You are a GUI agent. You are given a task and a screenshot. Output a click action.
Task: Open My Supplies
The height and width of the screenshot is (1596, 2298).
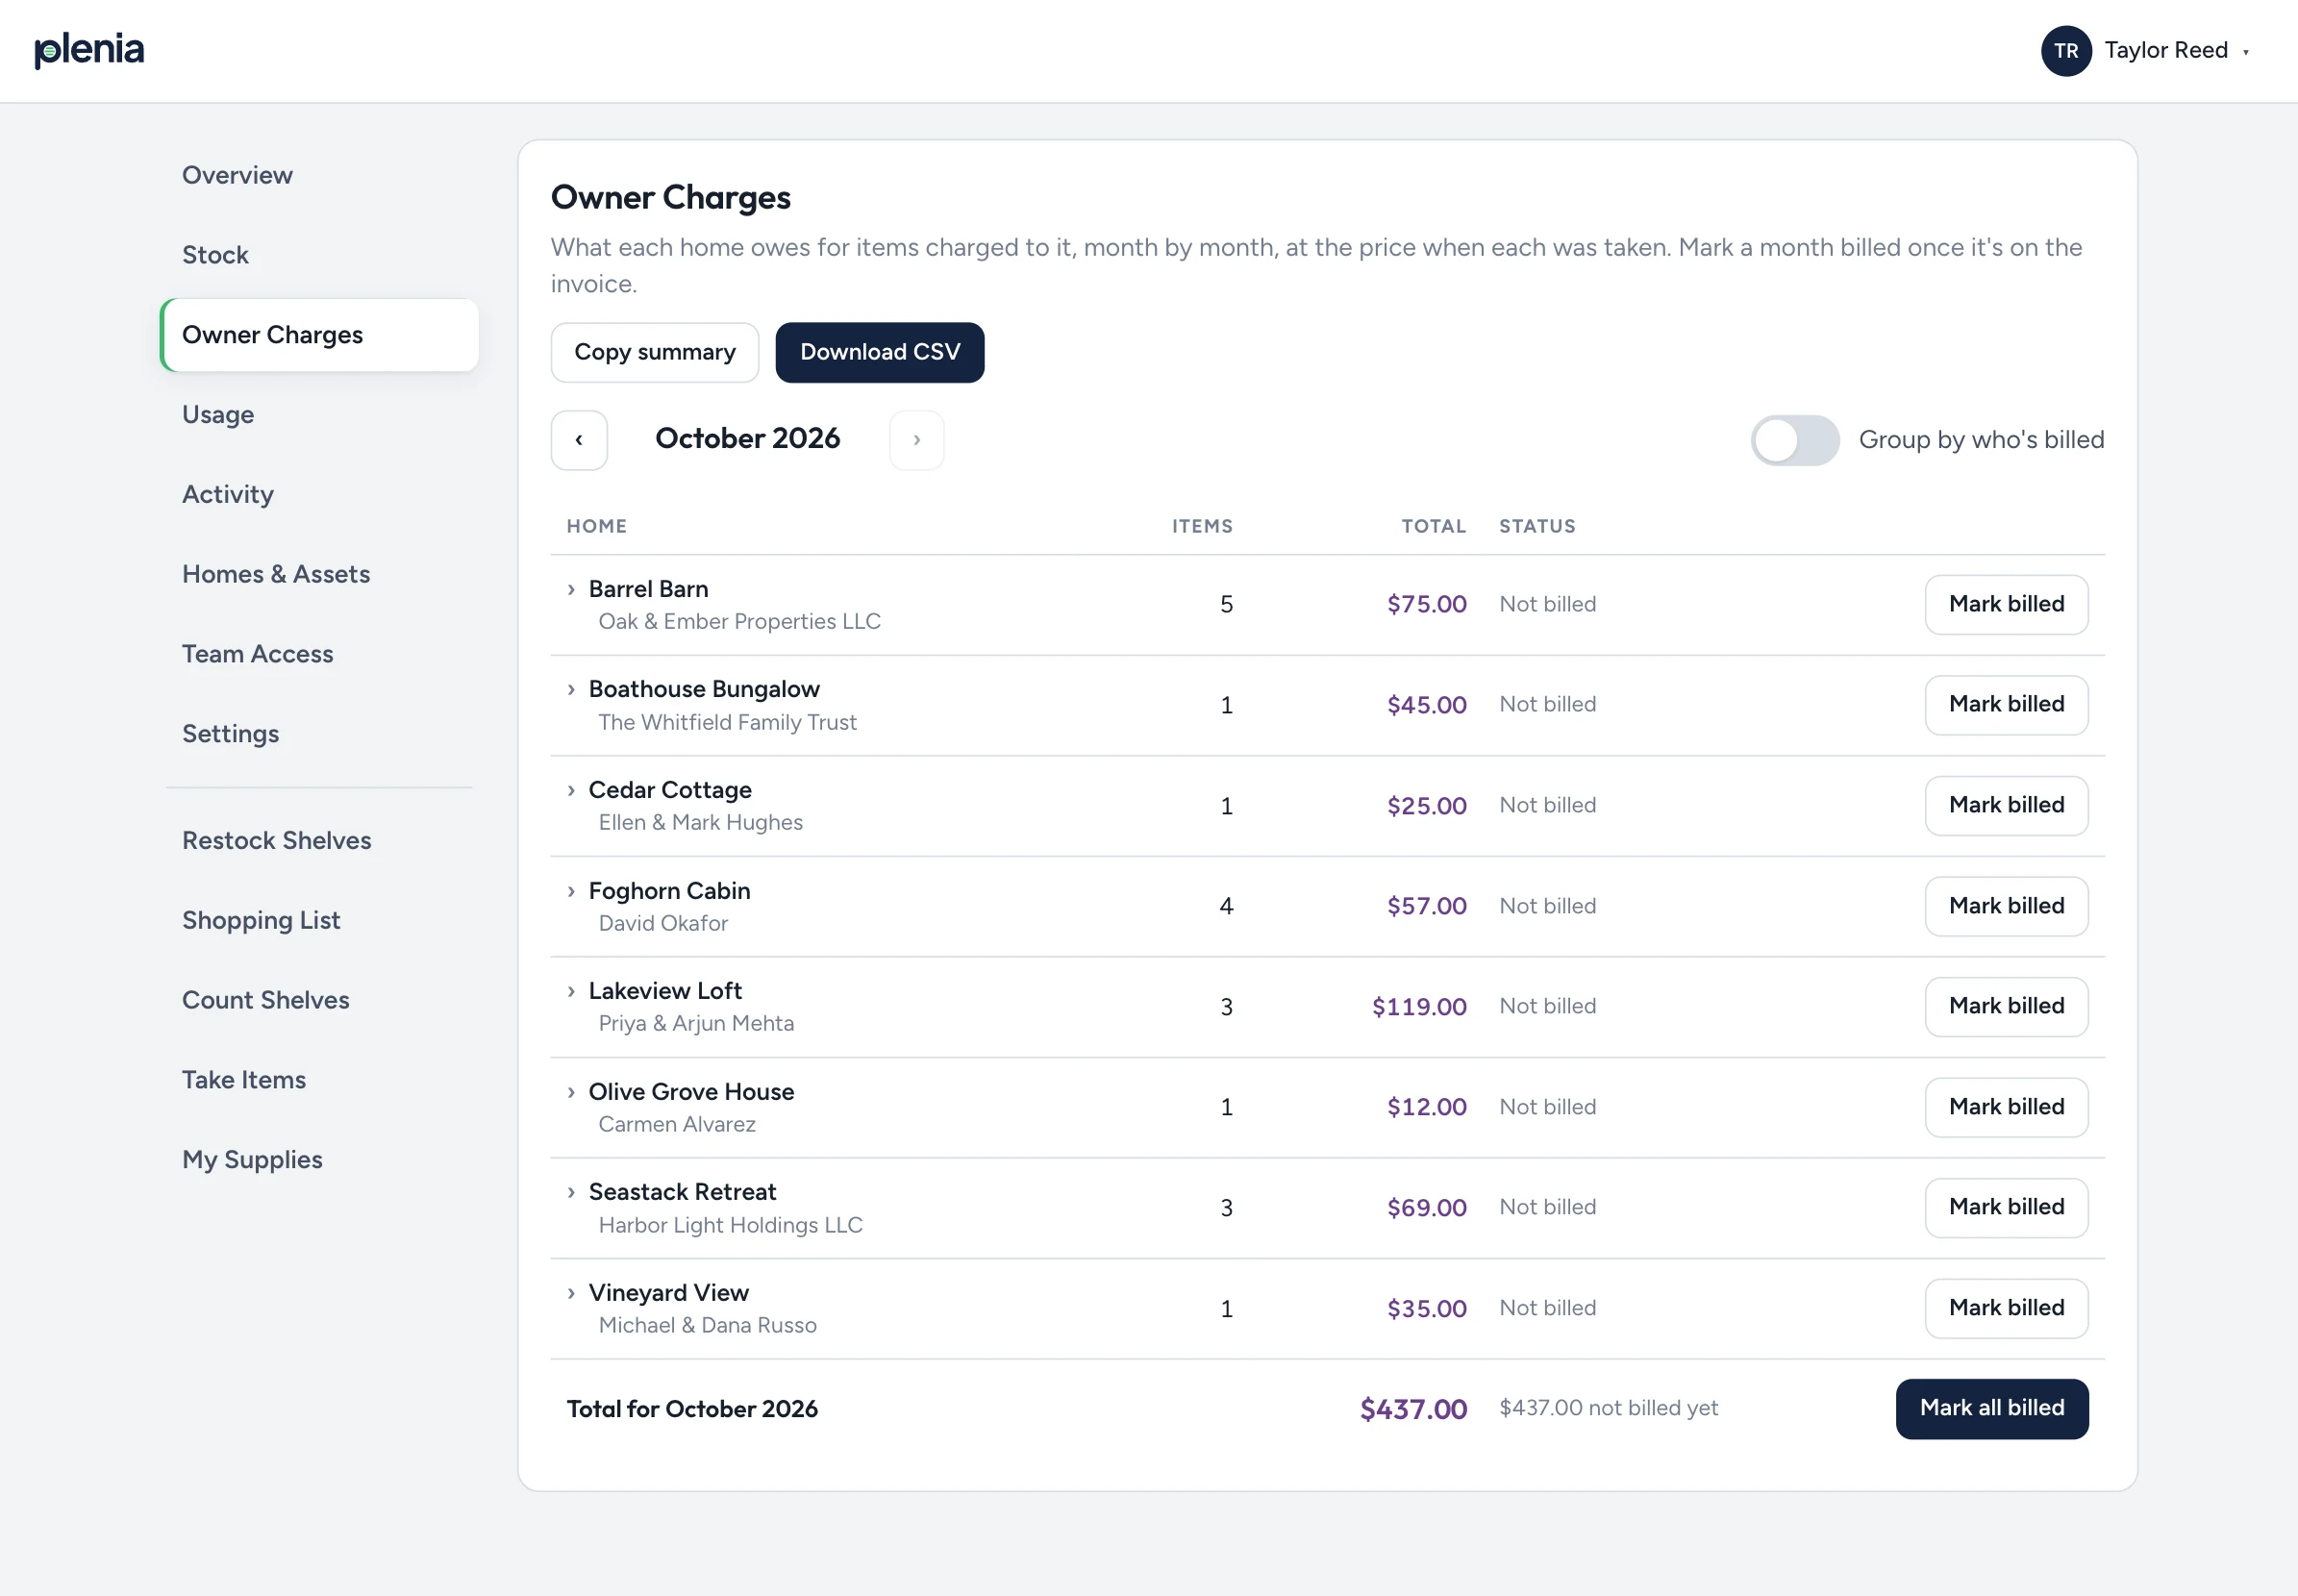point(320,1161)
